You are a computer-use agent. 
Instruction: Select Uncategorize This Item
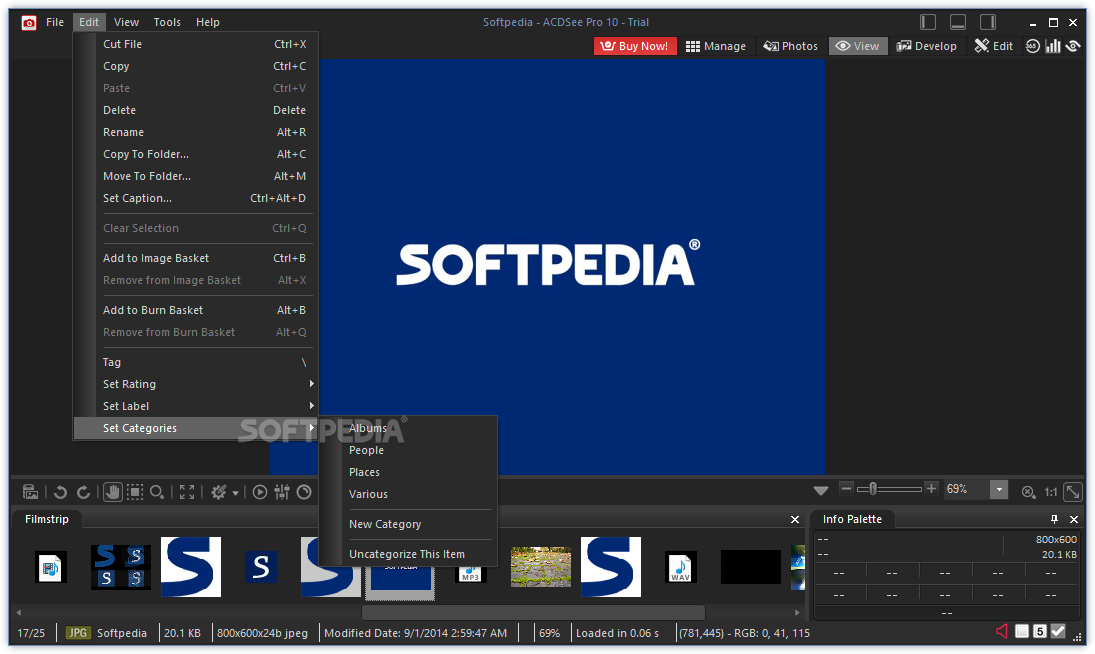408,554
